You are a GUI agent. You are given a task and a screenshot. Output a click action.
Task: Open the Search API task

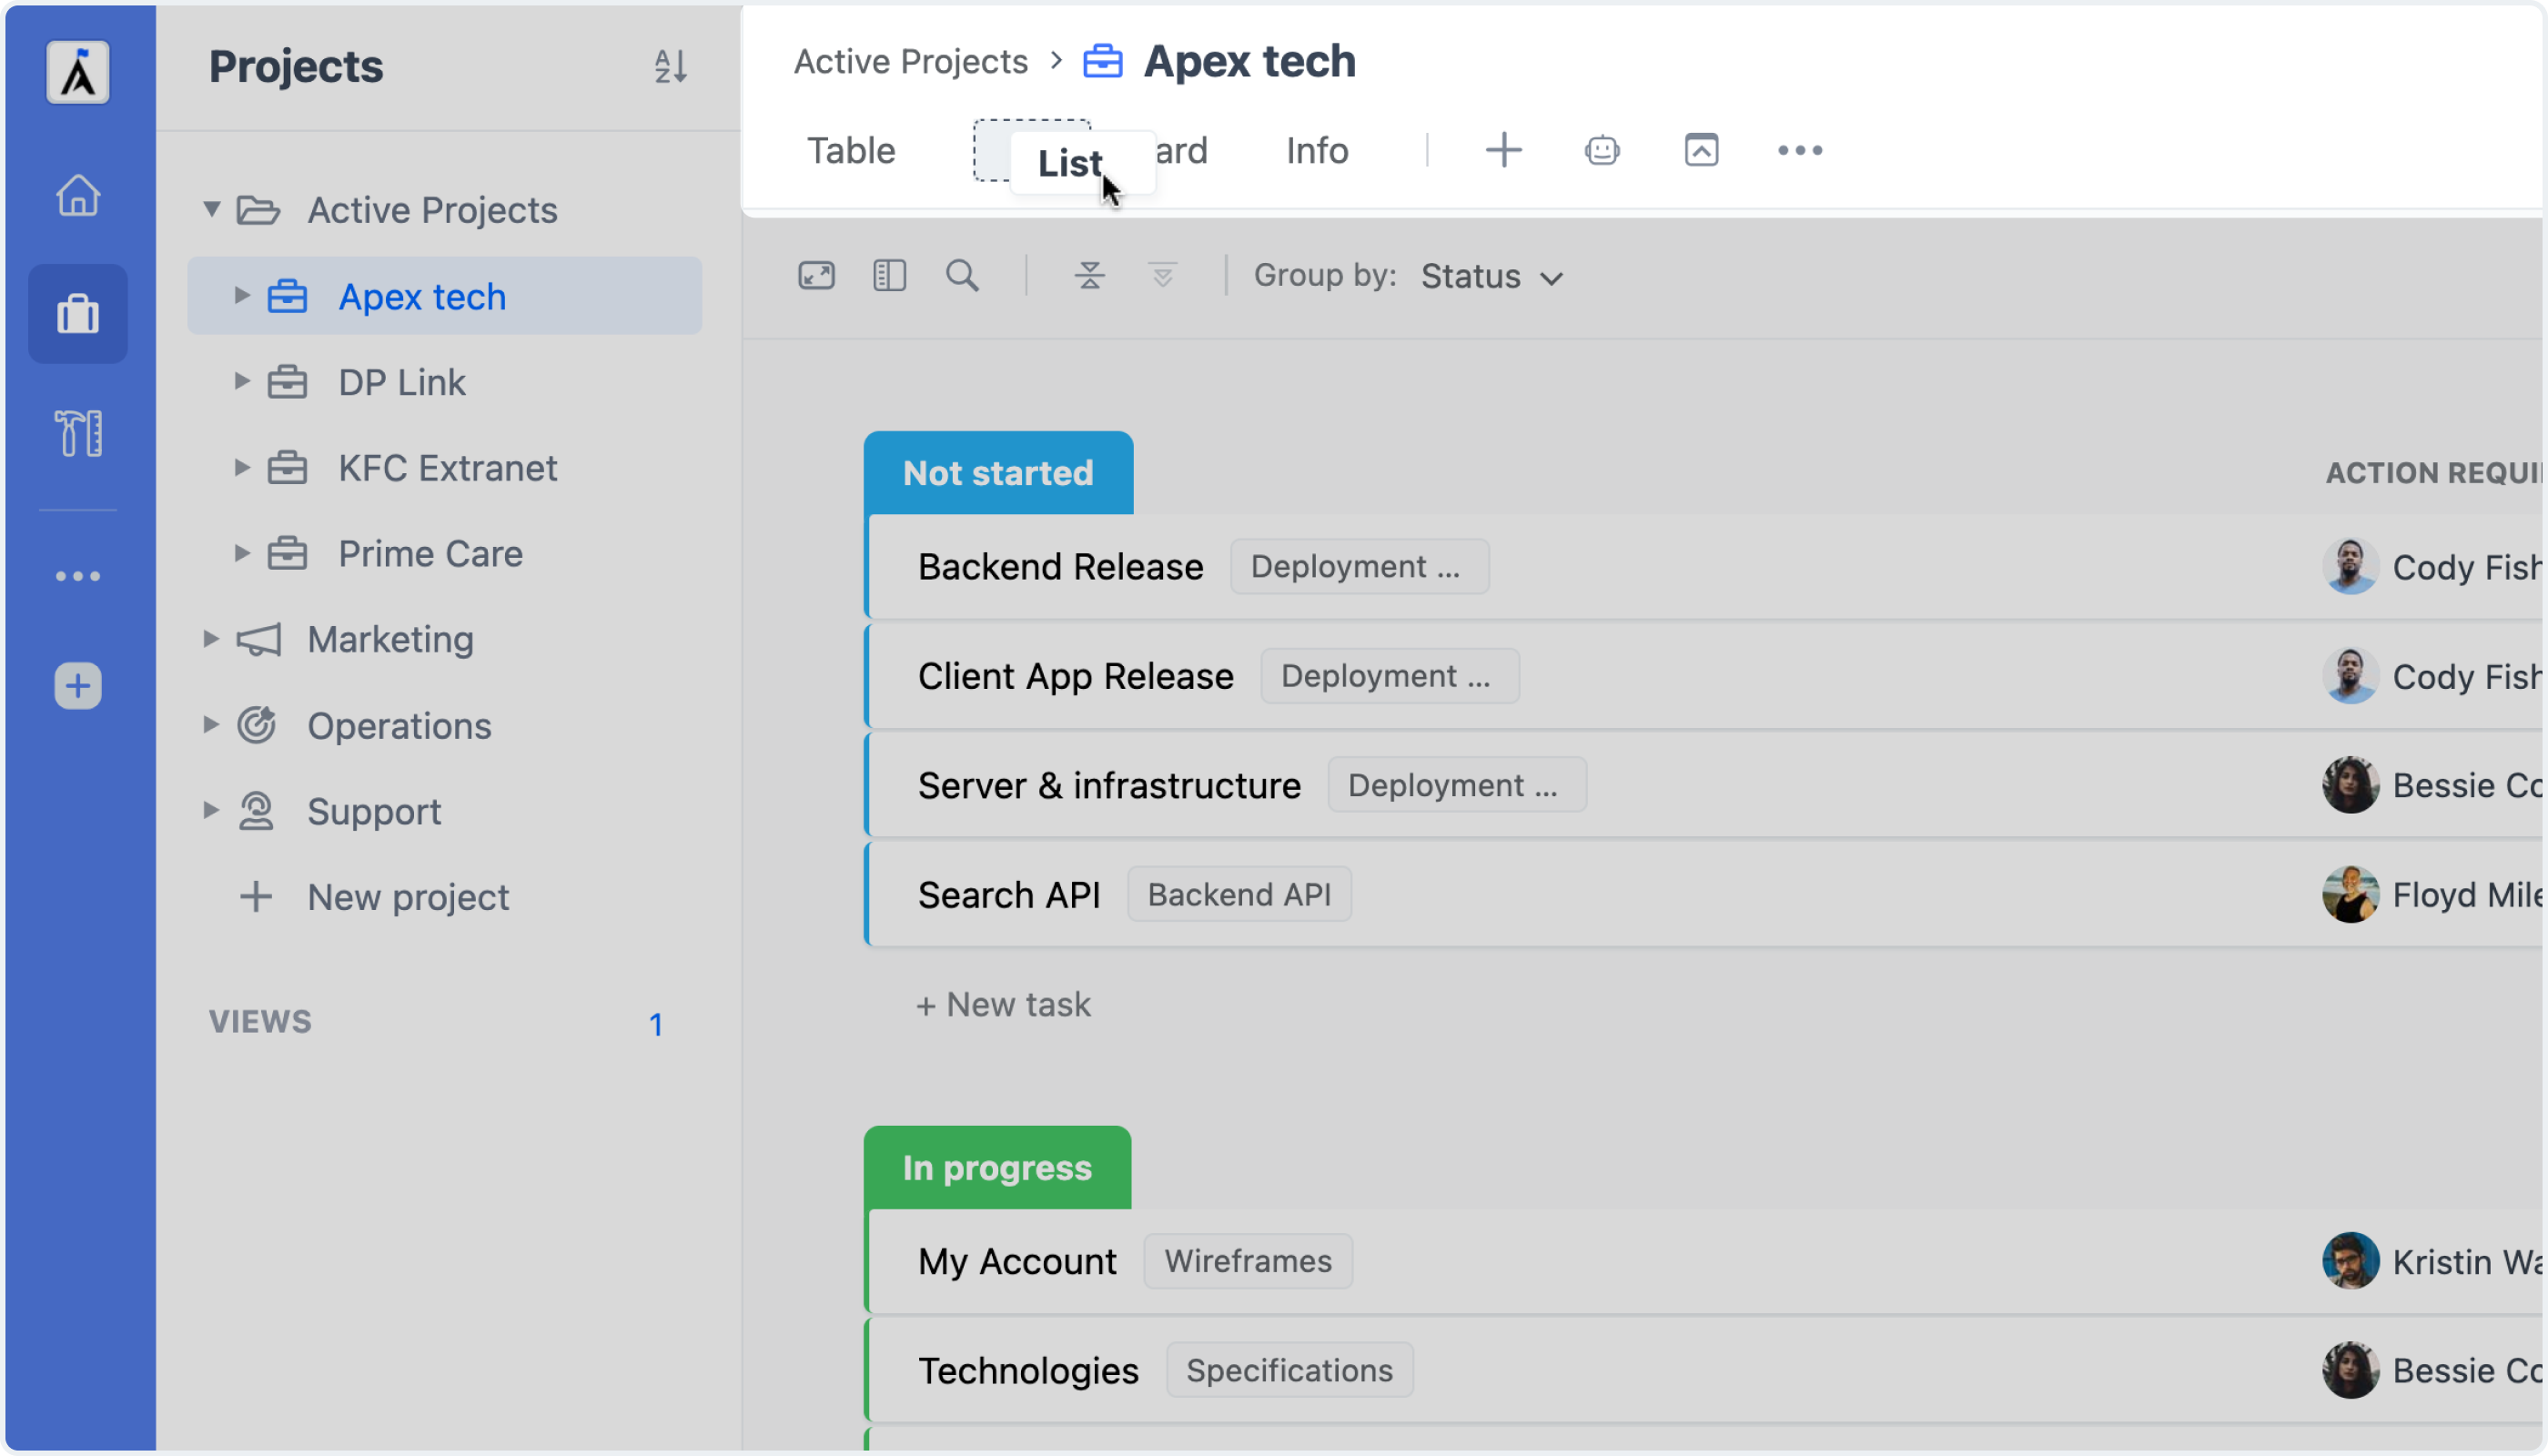click(x=1009, y=894)
